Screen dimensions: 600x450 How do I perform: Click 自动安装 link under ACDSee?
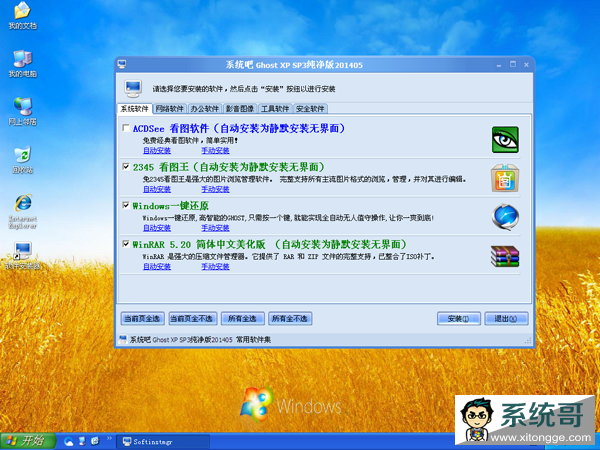(x=157, y=150)
